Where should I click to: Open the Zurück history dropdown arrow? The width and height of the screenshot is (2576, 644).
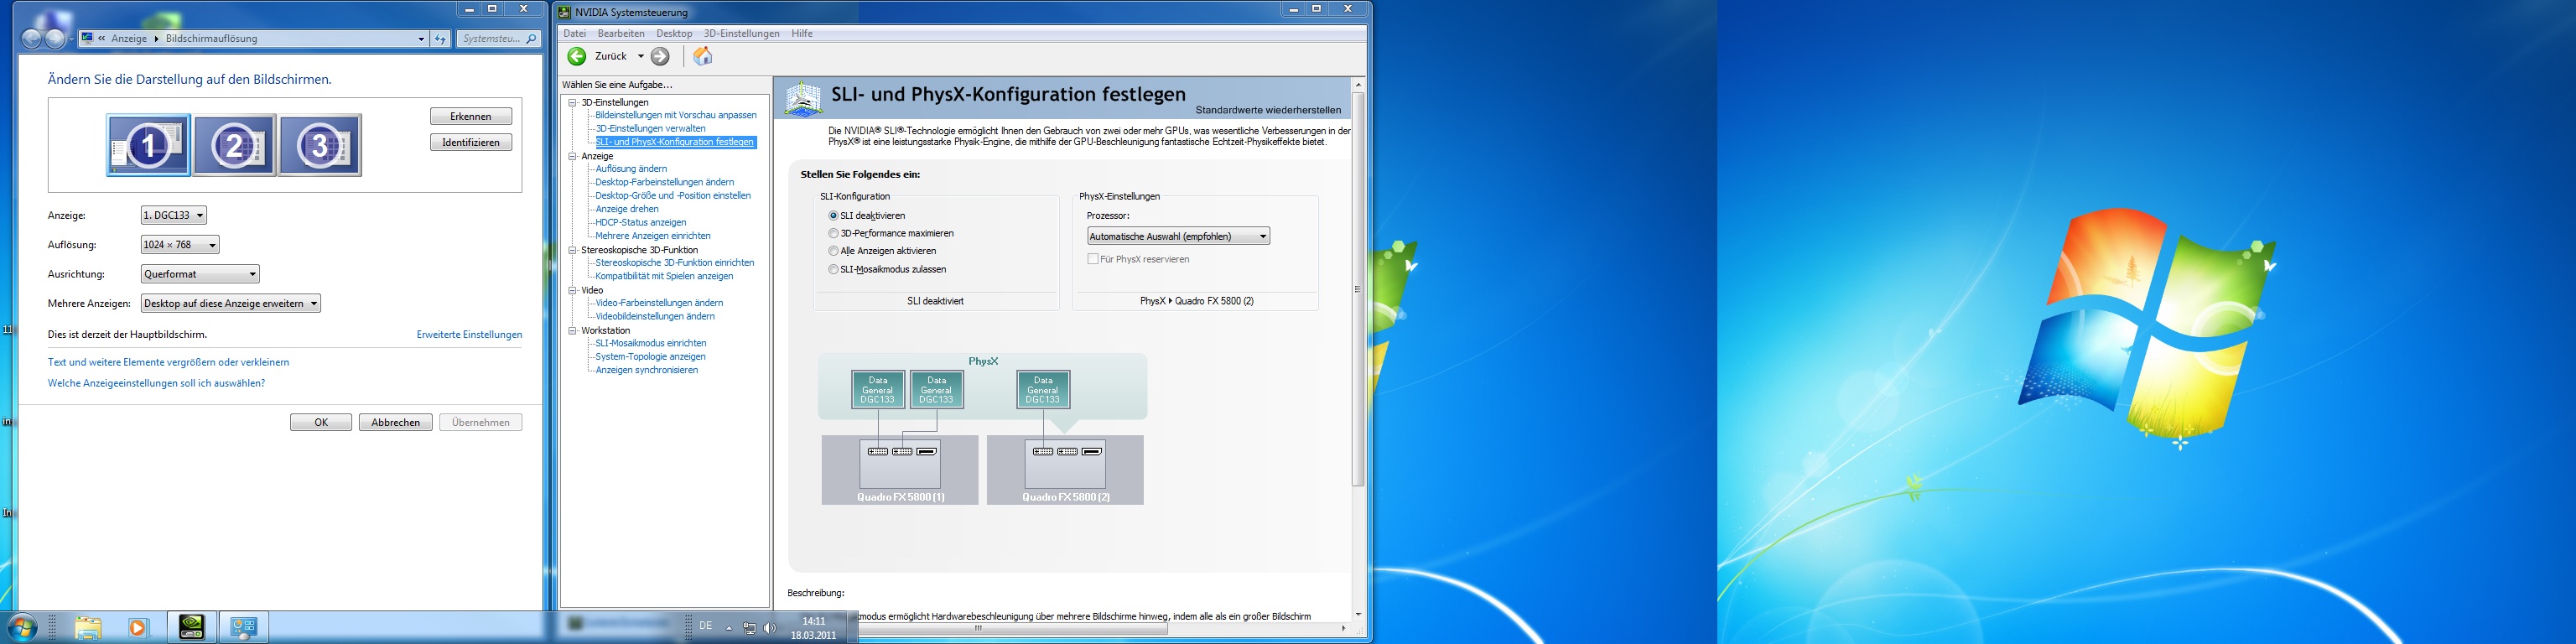(641, 57)
